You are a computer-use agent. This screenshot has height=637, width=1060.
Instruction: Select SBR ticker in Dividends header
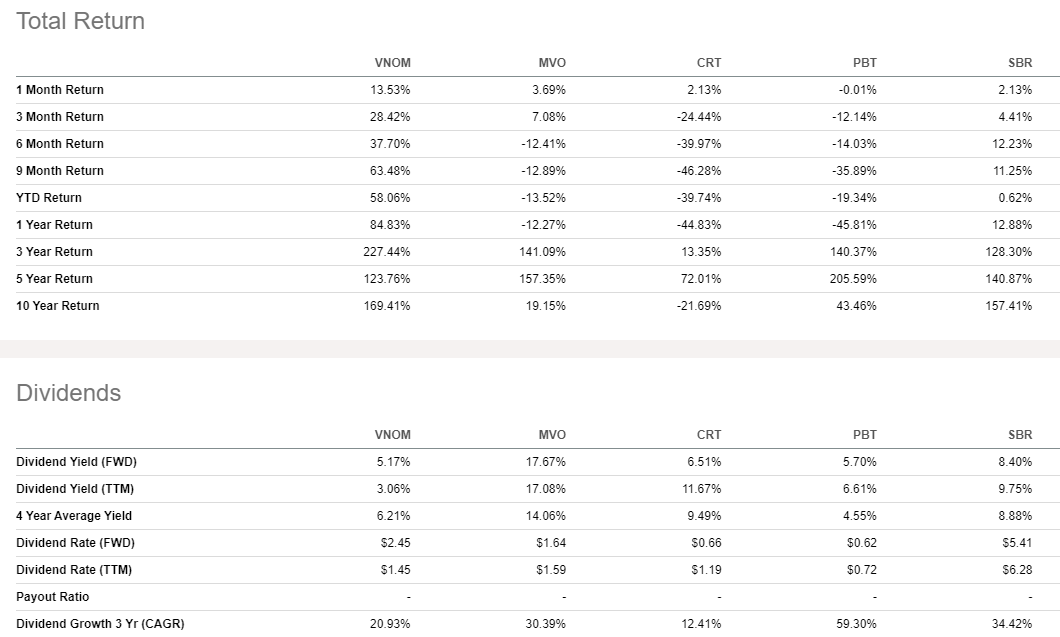coord(1020,435)
